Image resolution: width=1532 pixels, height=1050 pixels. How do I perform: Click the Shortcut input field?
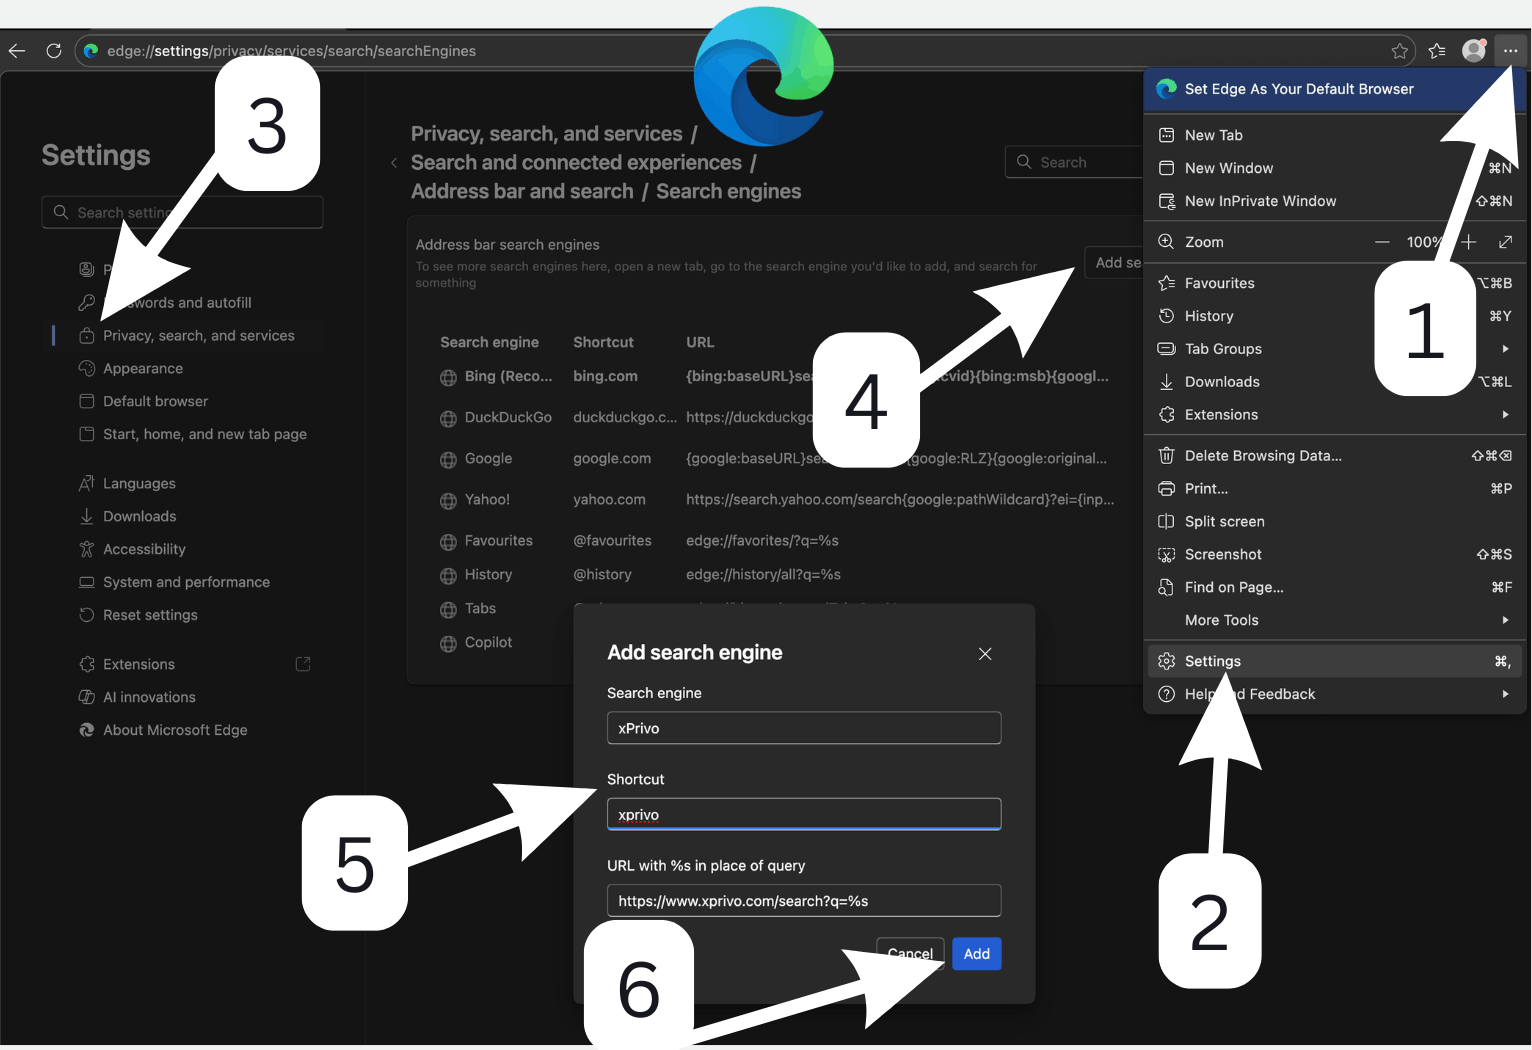click(x=804, y=814)
